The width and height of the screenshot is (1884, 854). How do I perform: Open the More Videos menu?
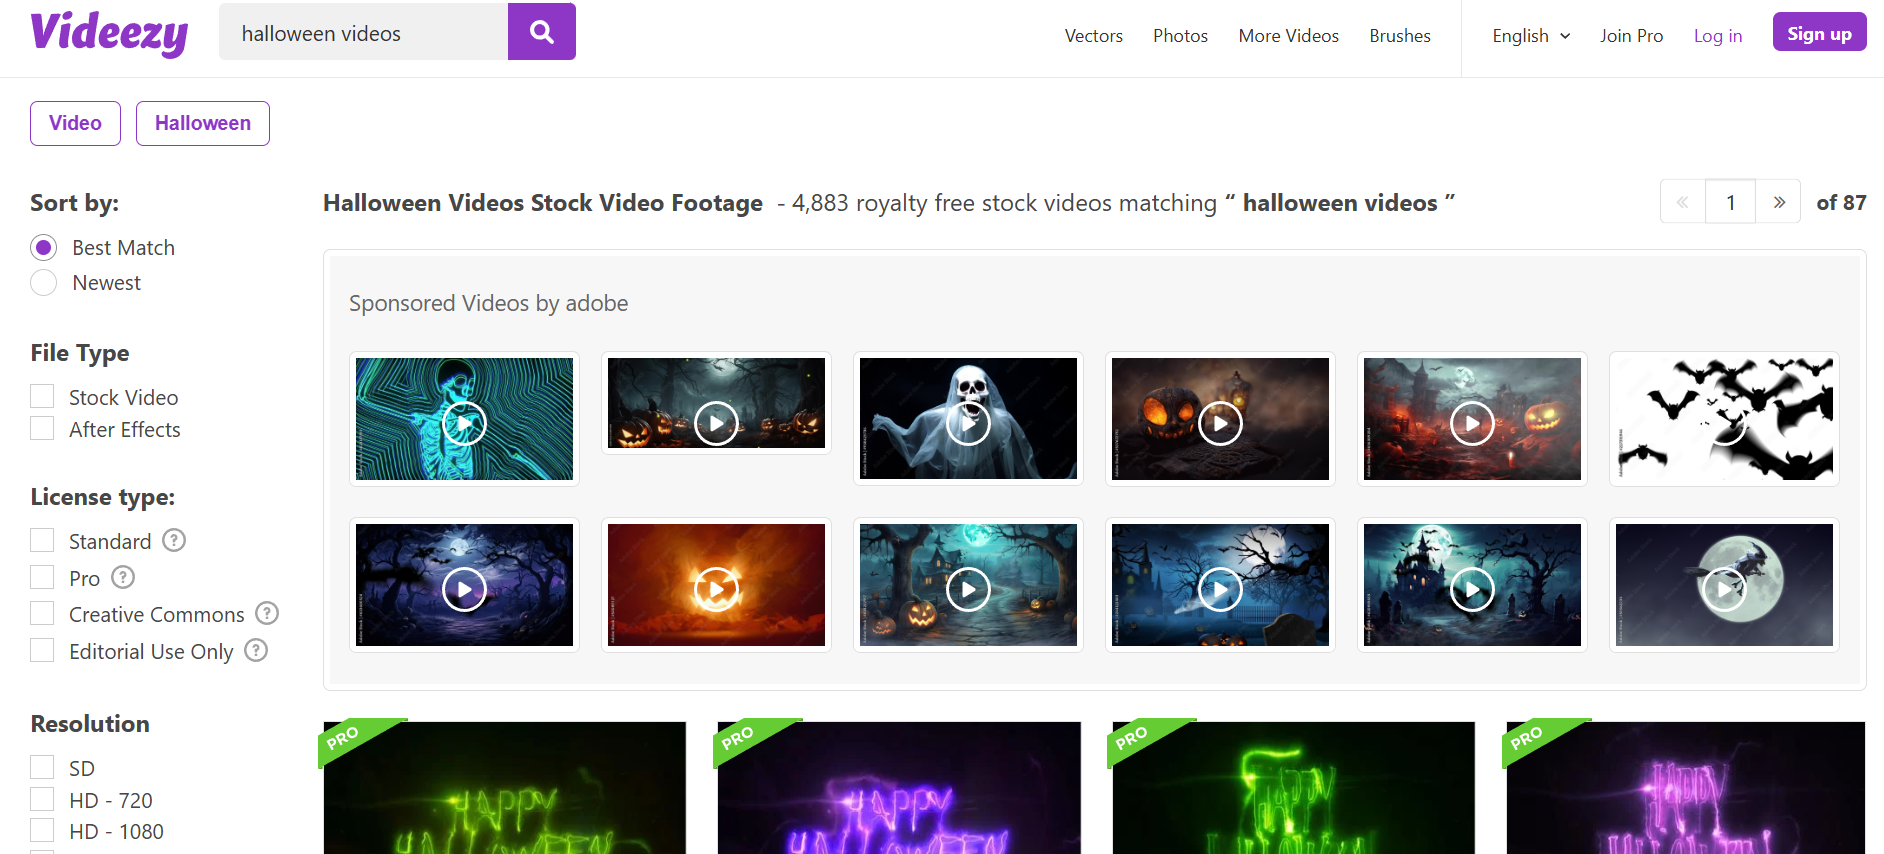point(1288,36)
